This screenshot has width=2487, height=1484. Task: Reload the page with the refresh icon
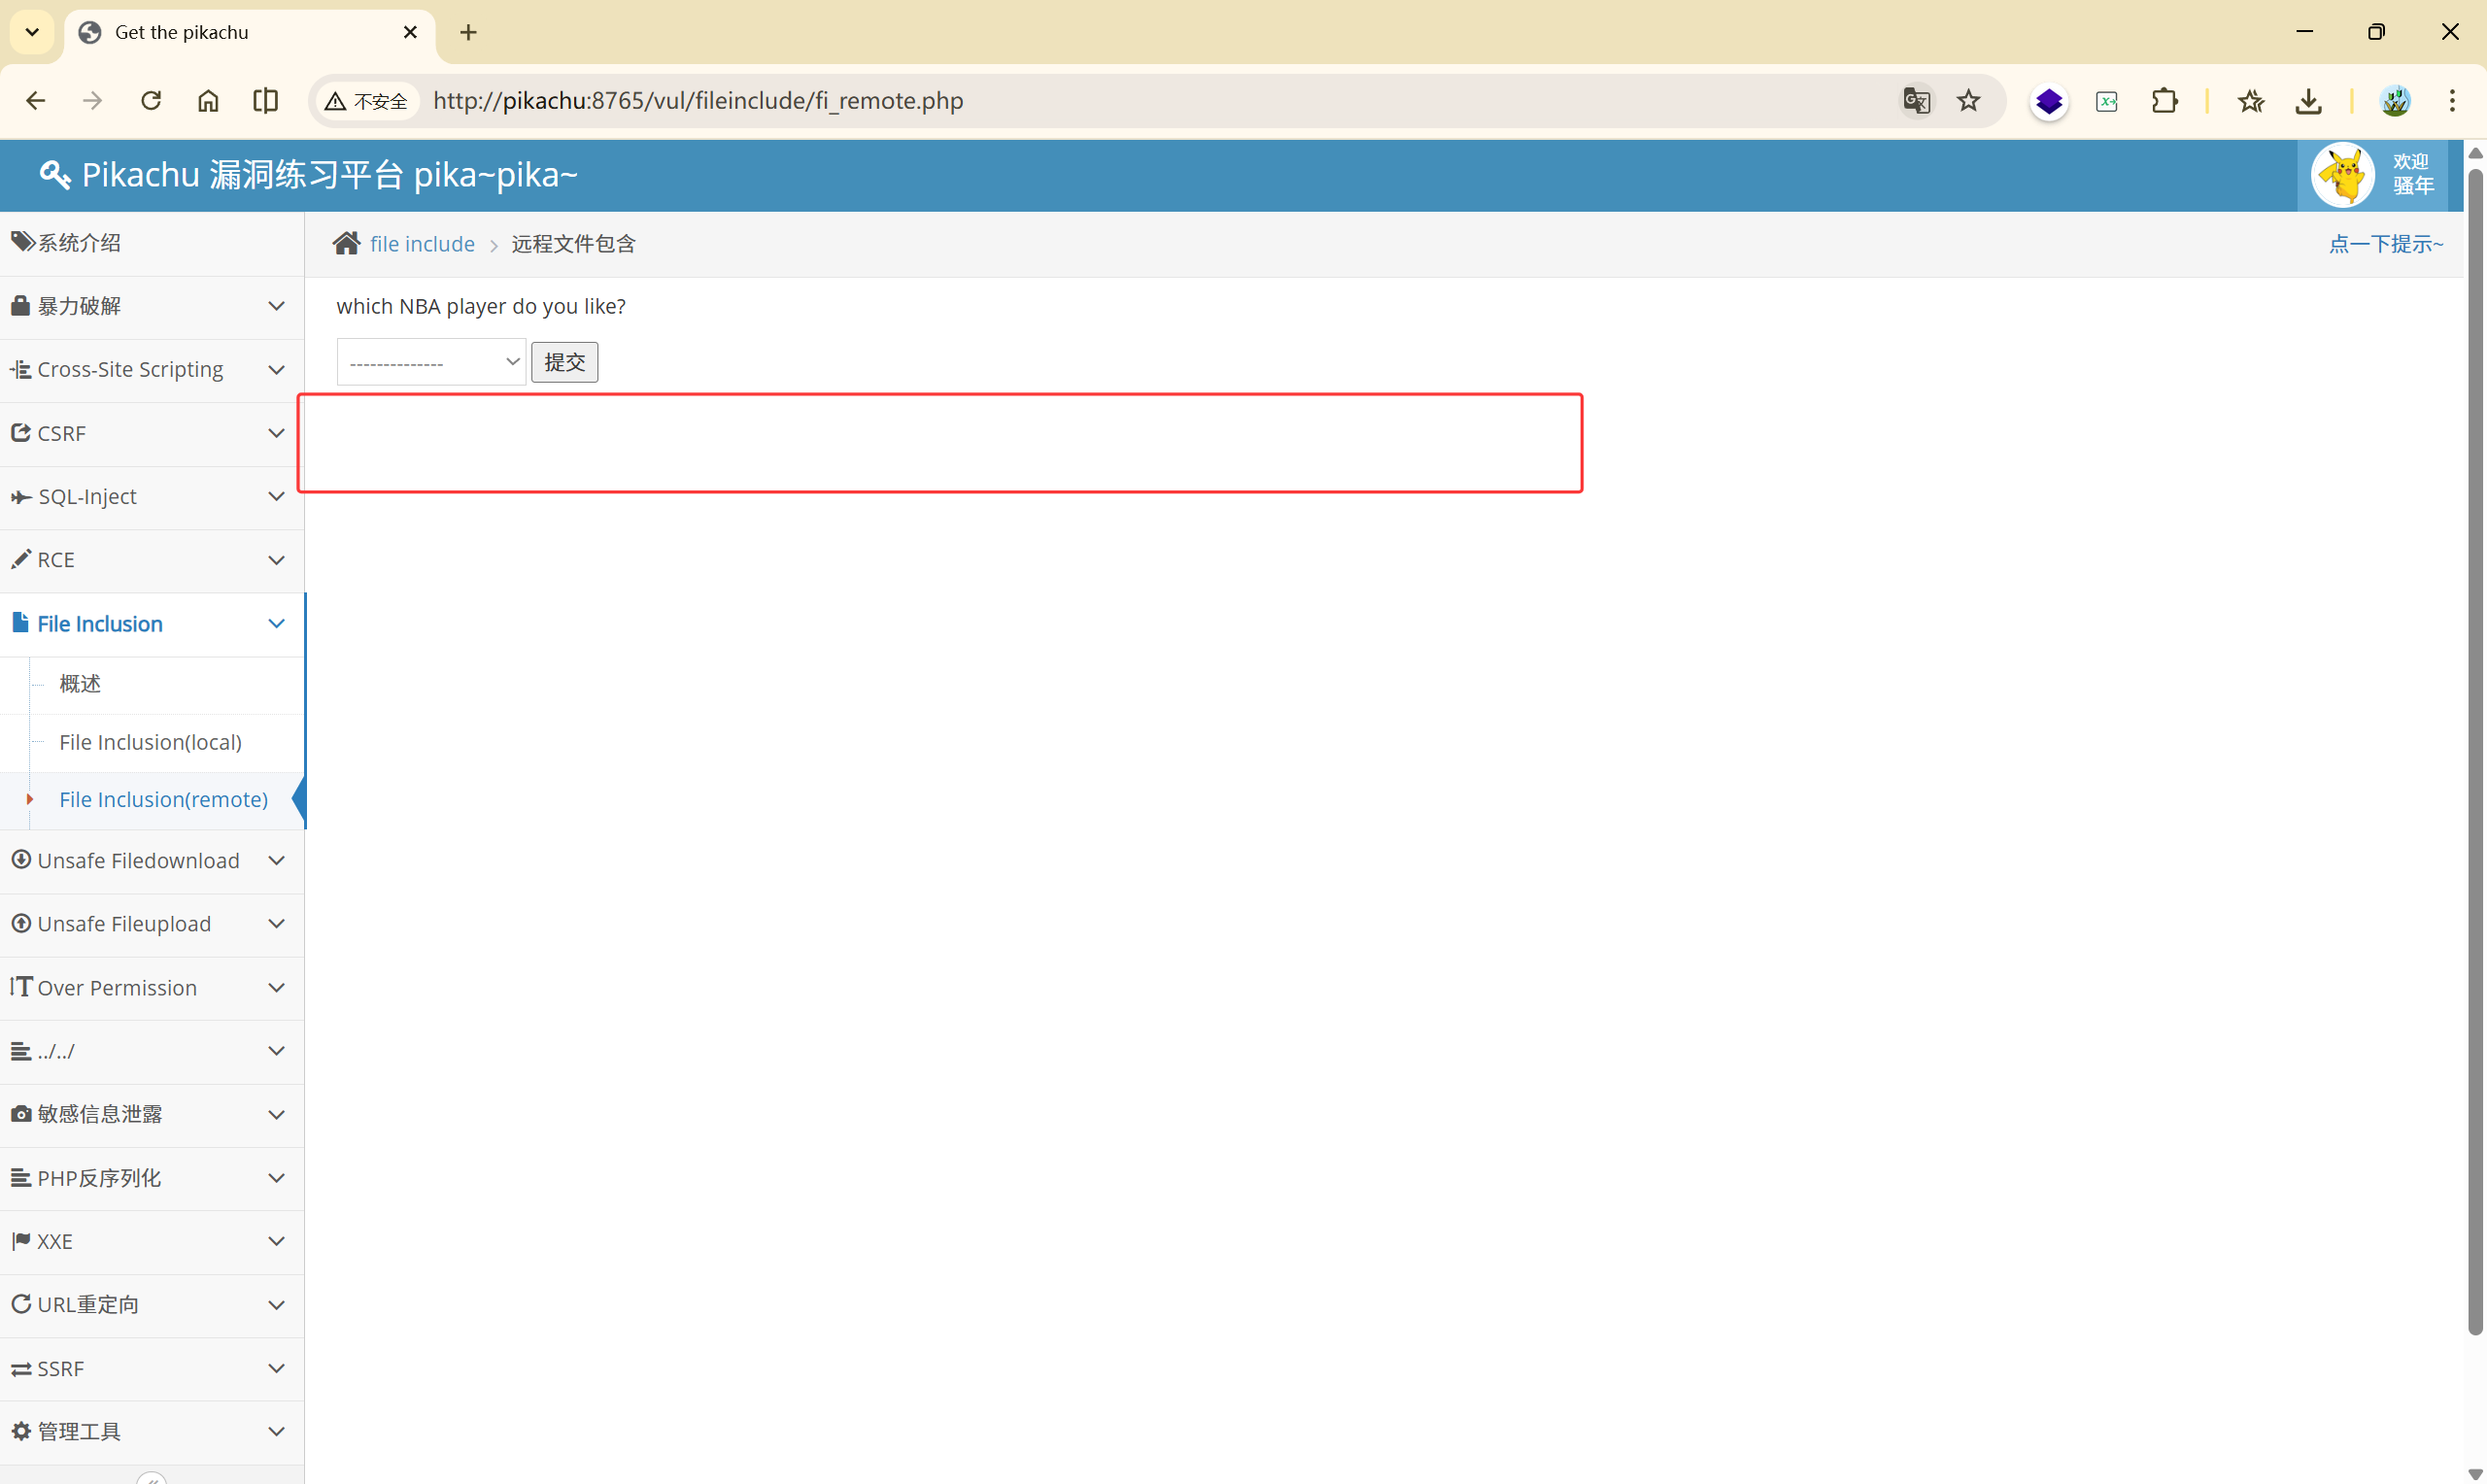(151, 101)
